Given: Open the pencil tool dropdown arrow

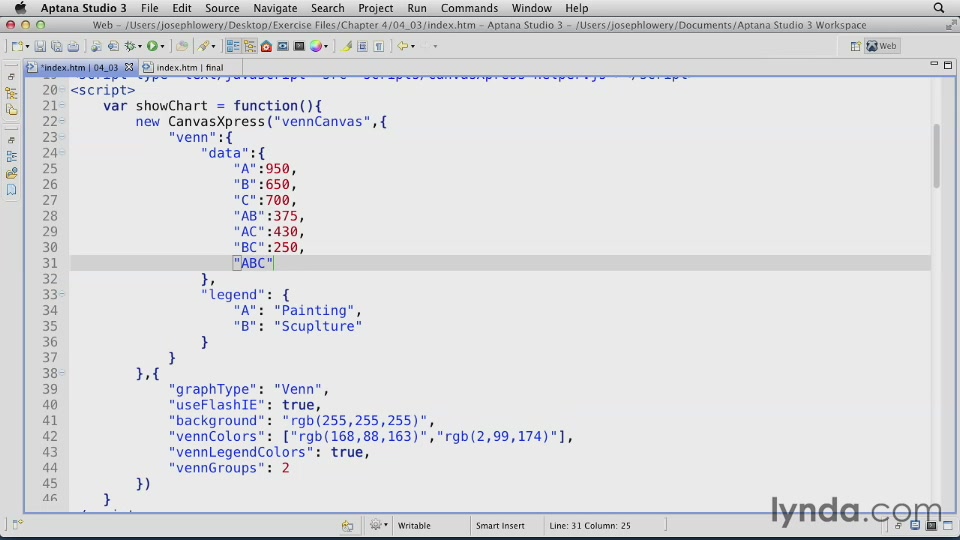Looking at the screenshot, I should [x=213, y=47].
